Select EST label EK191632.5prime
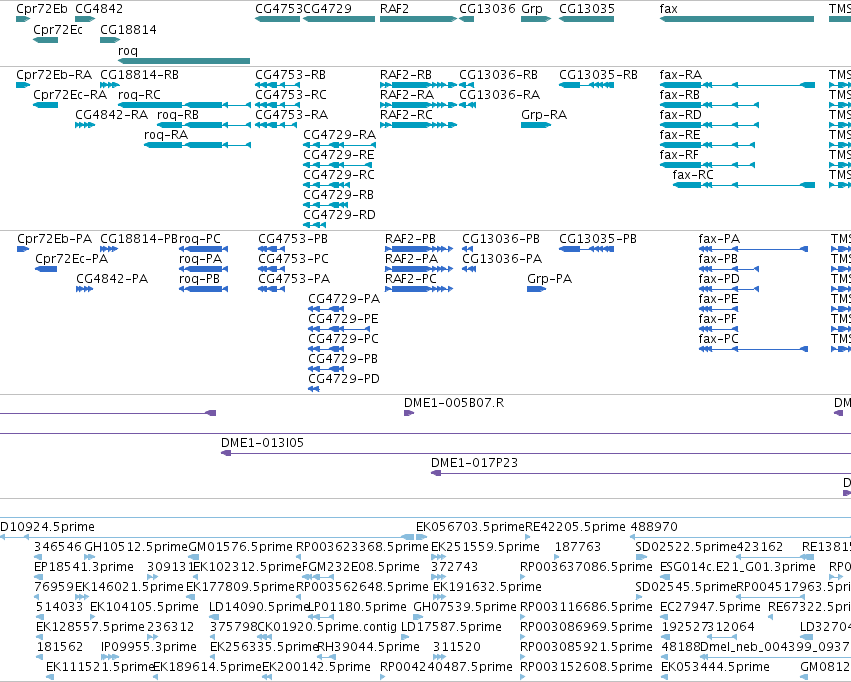 (x=487, y=587)
